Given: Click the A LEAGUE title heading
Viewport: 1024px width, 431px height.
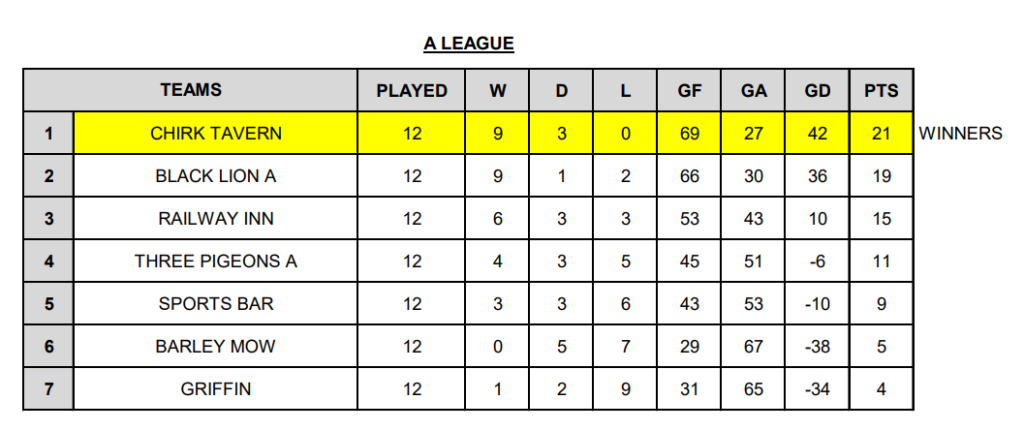Looking at the screenshot, I should click(468, 44).
